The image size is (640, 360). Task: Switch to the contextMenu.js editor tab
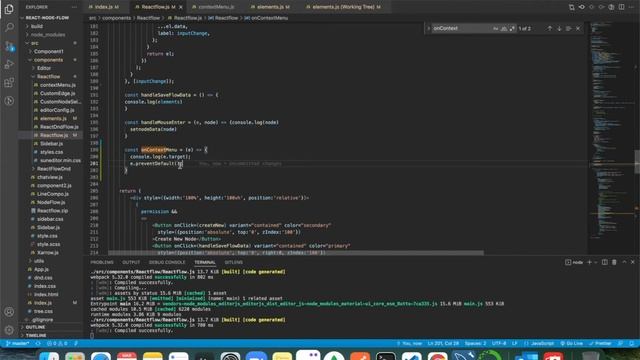(x=216, y=7)
